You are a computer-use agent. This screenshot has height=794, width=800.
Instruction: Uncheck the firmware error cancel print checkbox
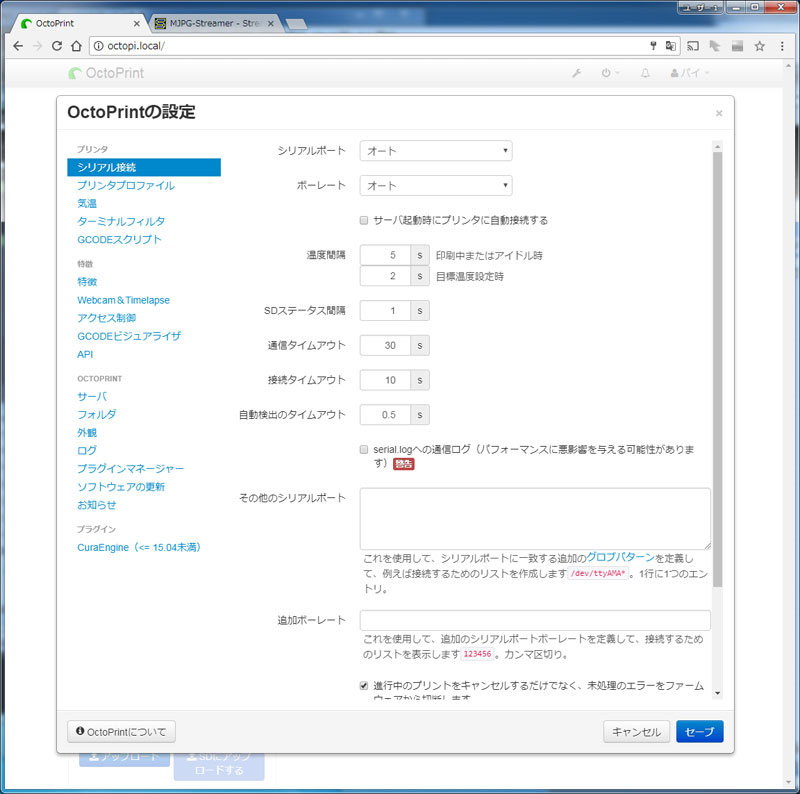[x=364, y=685]
